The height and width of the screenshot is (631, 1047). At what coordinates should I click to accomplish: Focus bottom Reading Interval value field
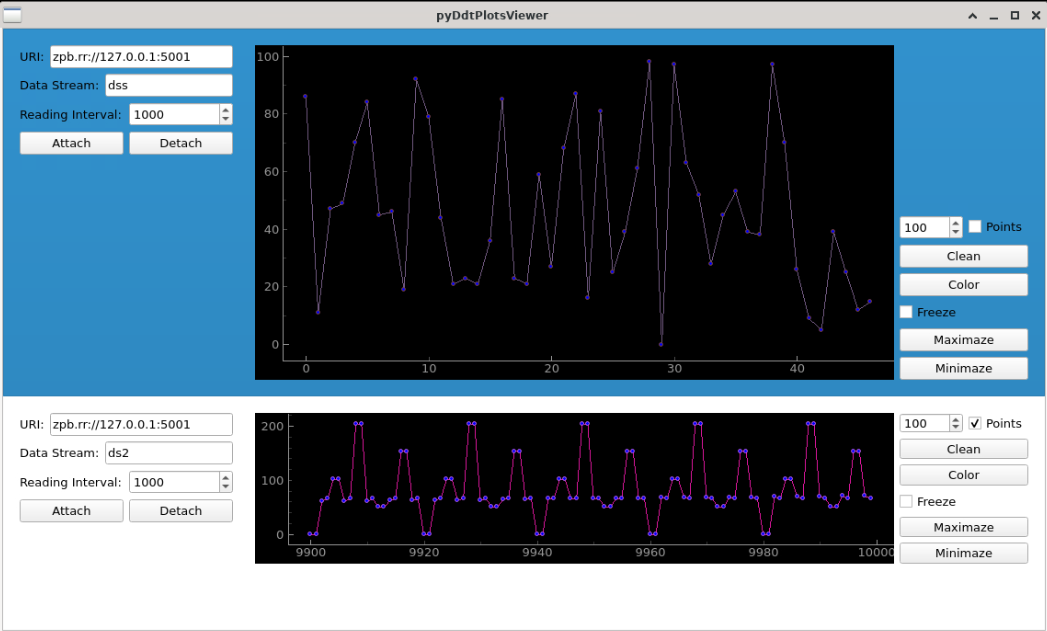[174, 482]
